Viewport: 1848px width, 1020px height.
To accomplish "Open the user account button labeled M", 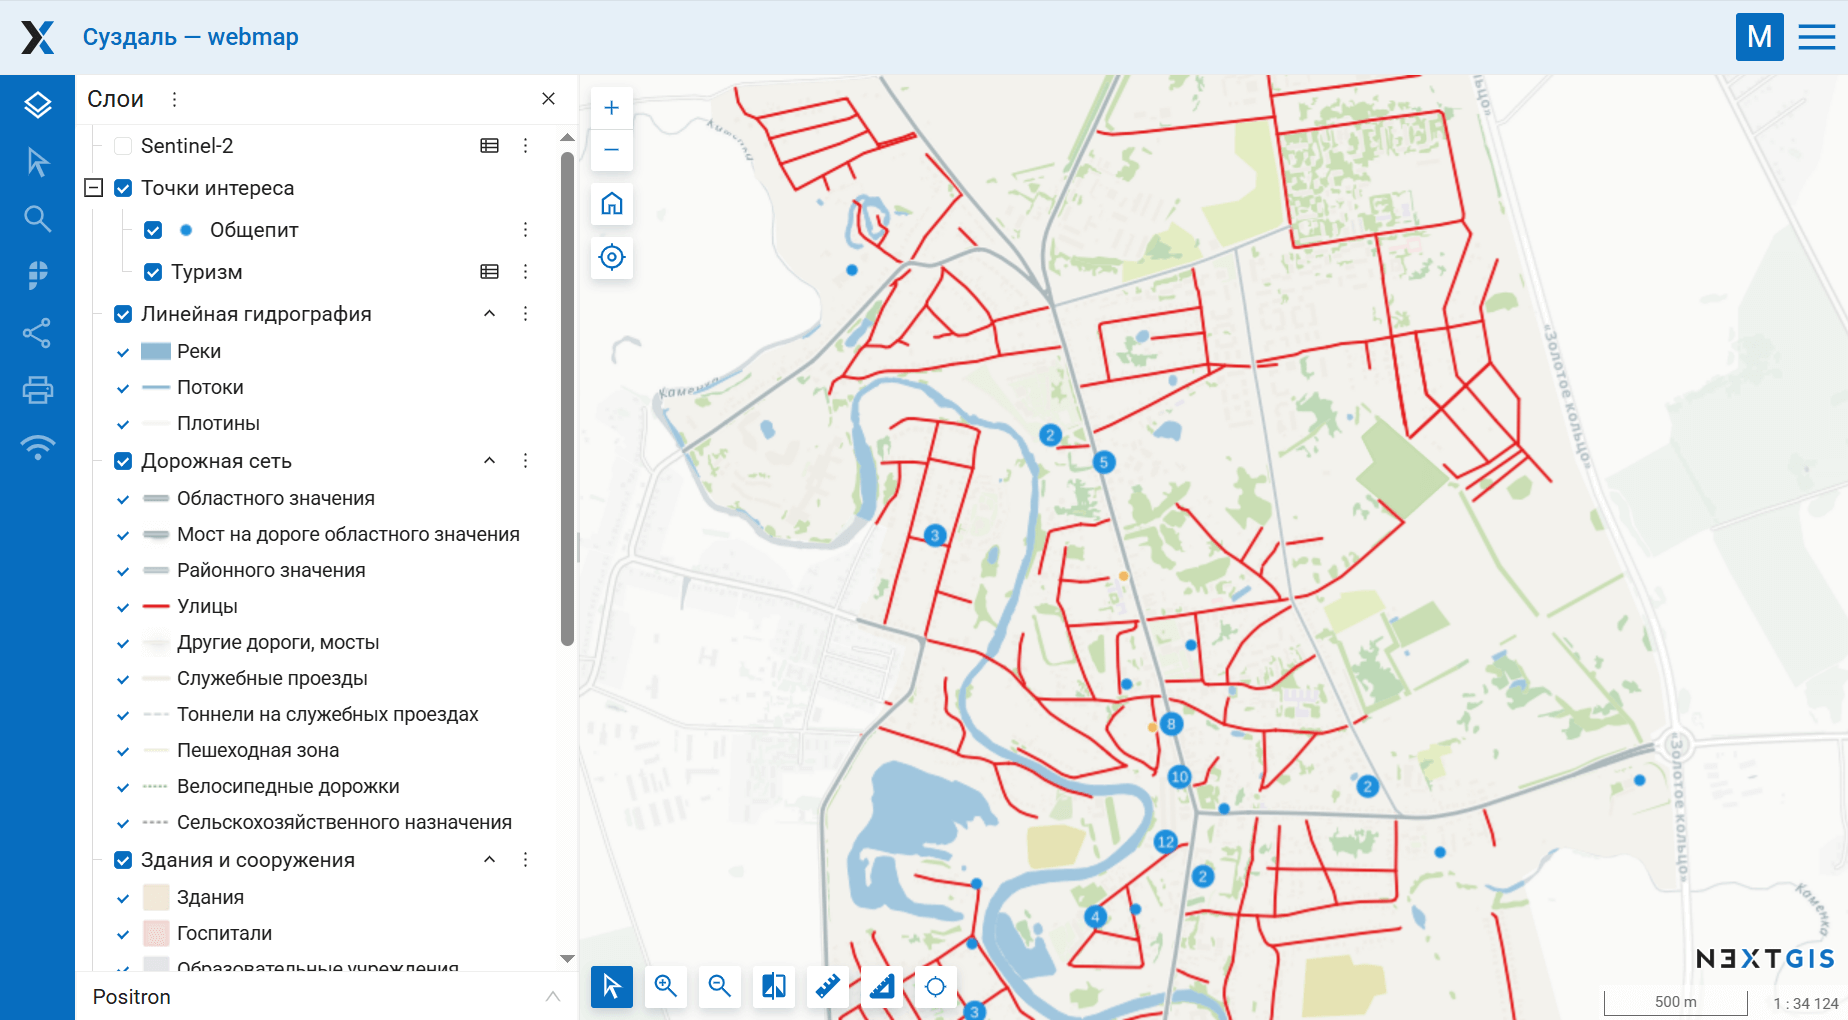I will pos(1760,36).
